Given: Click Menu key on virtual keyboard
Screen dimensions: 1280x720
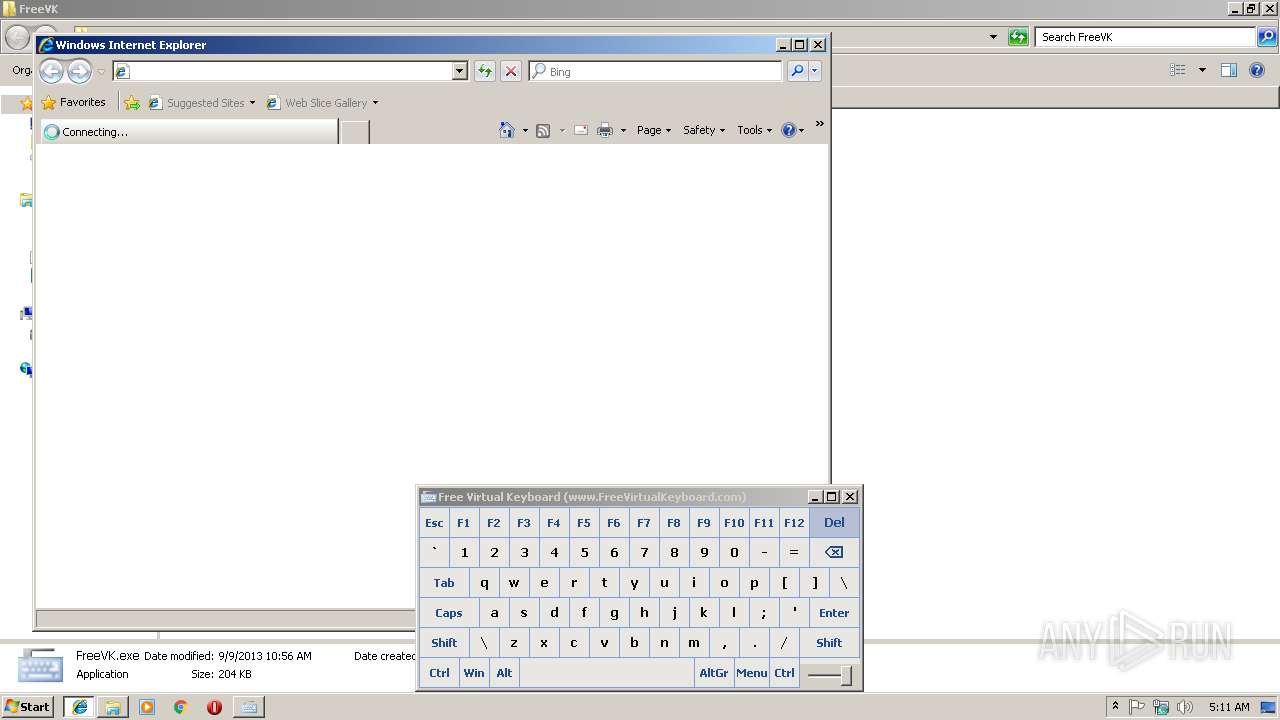Looking at the screenshot, I should [752, 673].
